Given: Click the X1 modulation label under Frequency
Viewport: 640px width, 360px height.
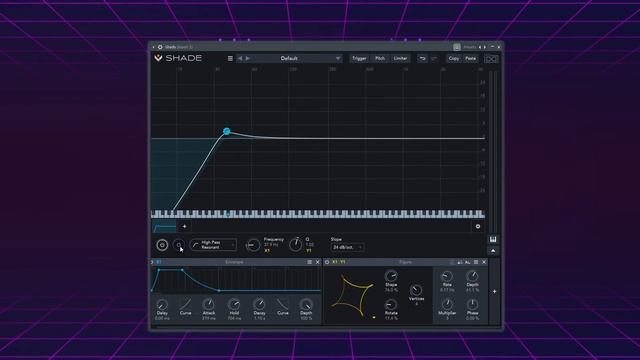Looking at the screenshot, I should [x=267, y=251].
